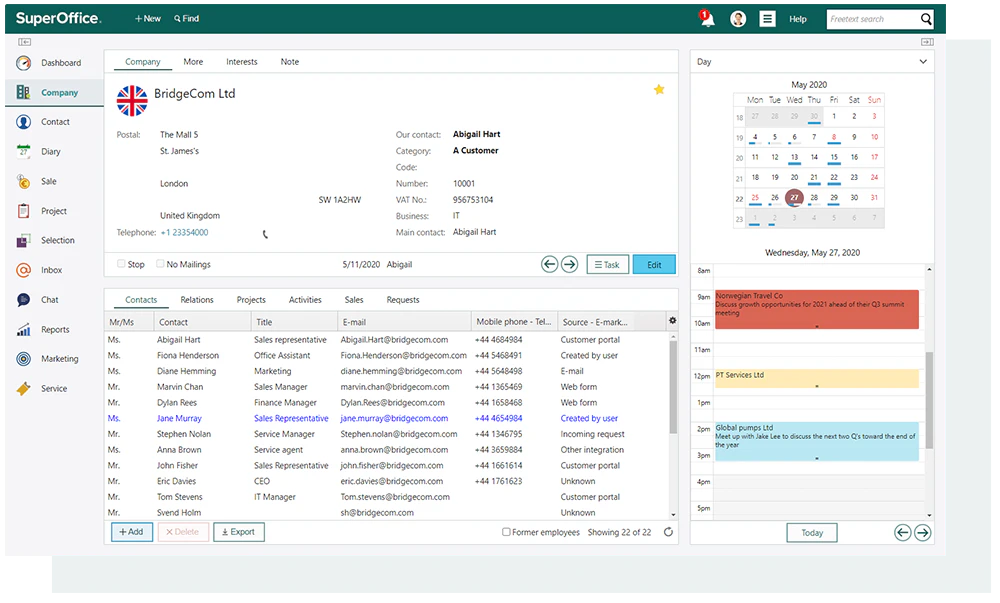Open the Marketing target icon
Image resolution: width=1000 pixels, height=603 pixels.
[24, 359]
